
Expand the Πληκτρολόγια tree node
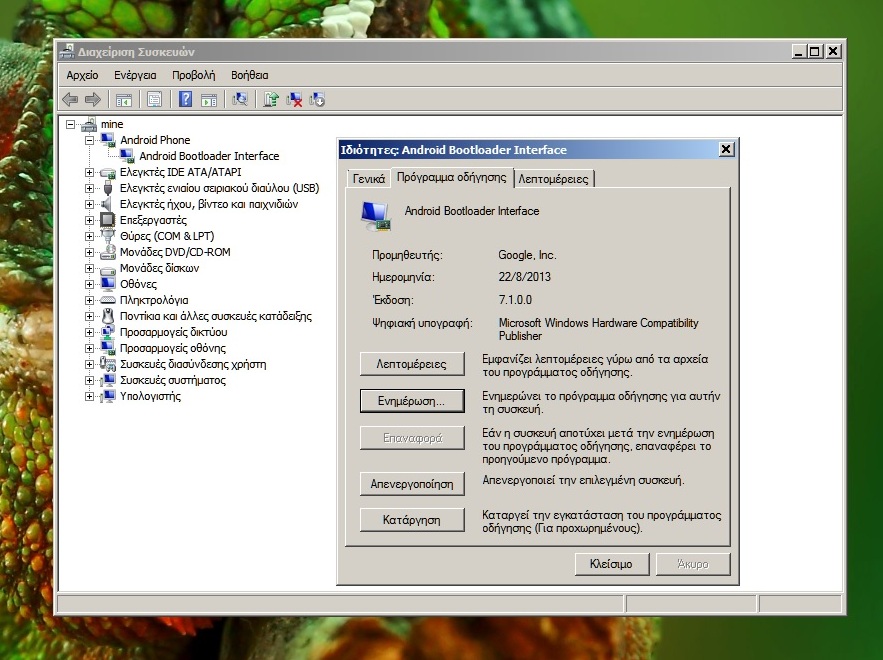tap(89, 300)
